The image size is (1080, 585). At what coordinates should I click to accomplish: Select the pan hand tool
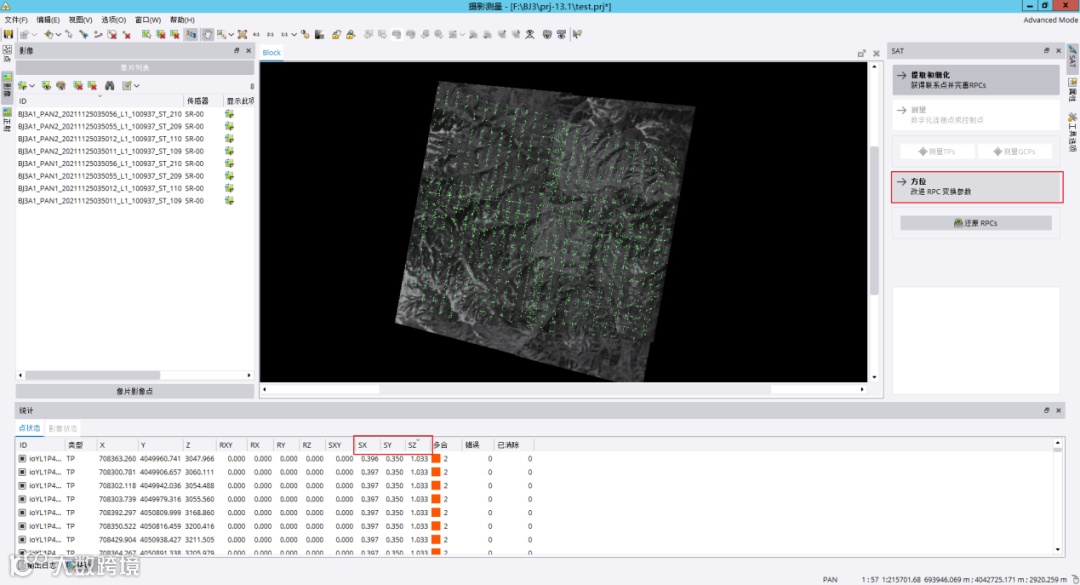click(208, 34)
